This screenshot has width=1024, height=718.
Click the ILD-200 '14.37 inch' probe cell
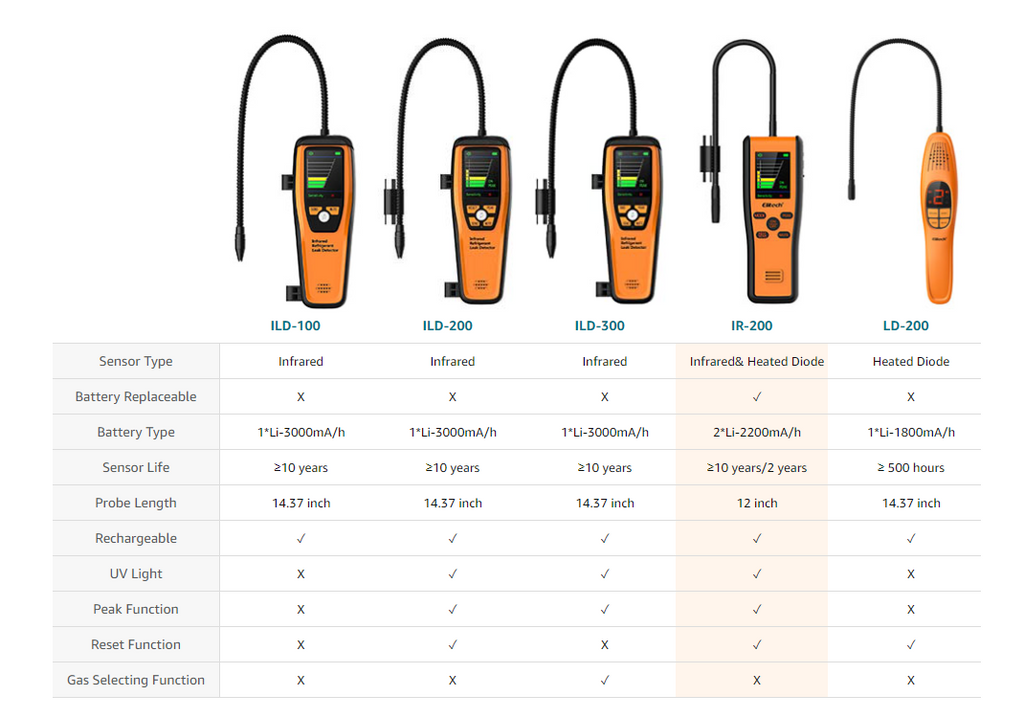pyautogui.click(x=453, y=503)
